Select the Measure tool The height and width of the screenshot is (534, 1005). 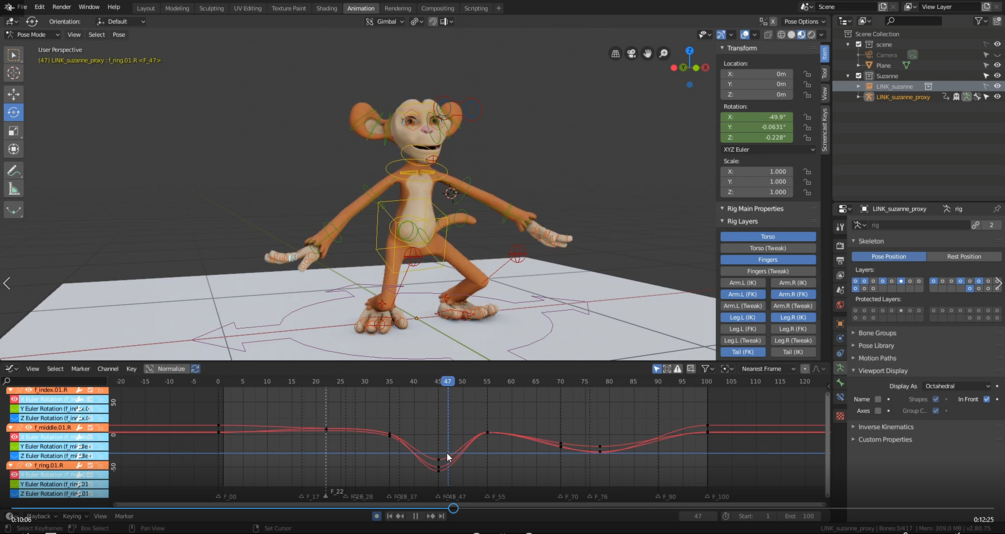13,188
